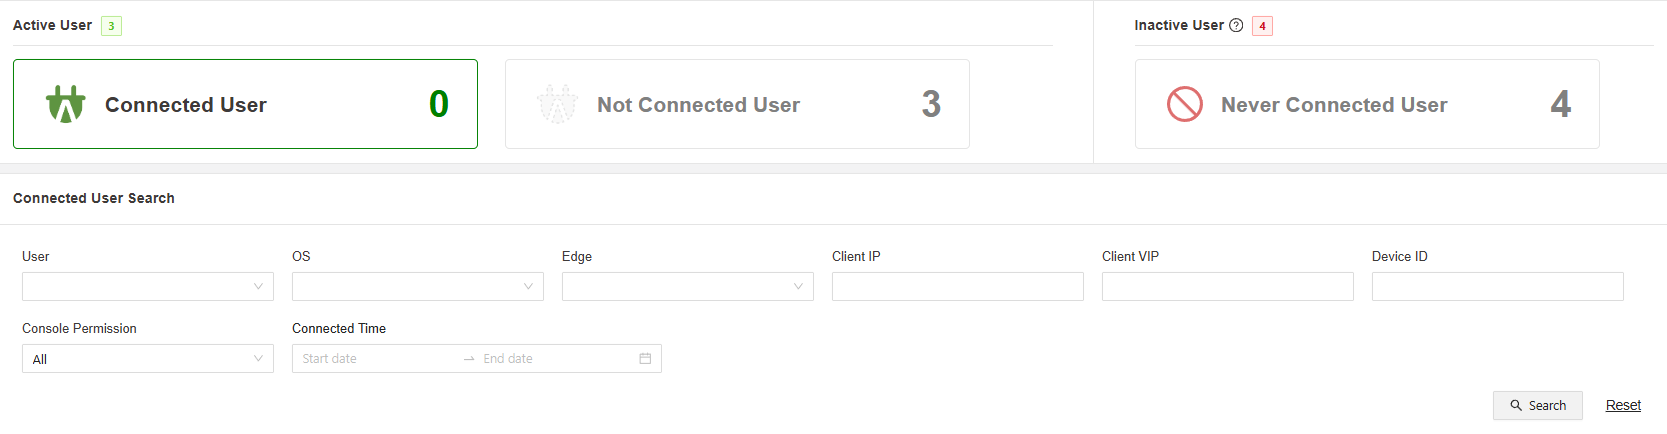Expand the User dropdown
Screen dimensions: 1667x434
pyautogui.click(x=148, y=287)
